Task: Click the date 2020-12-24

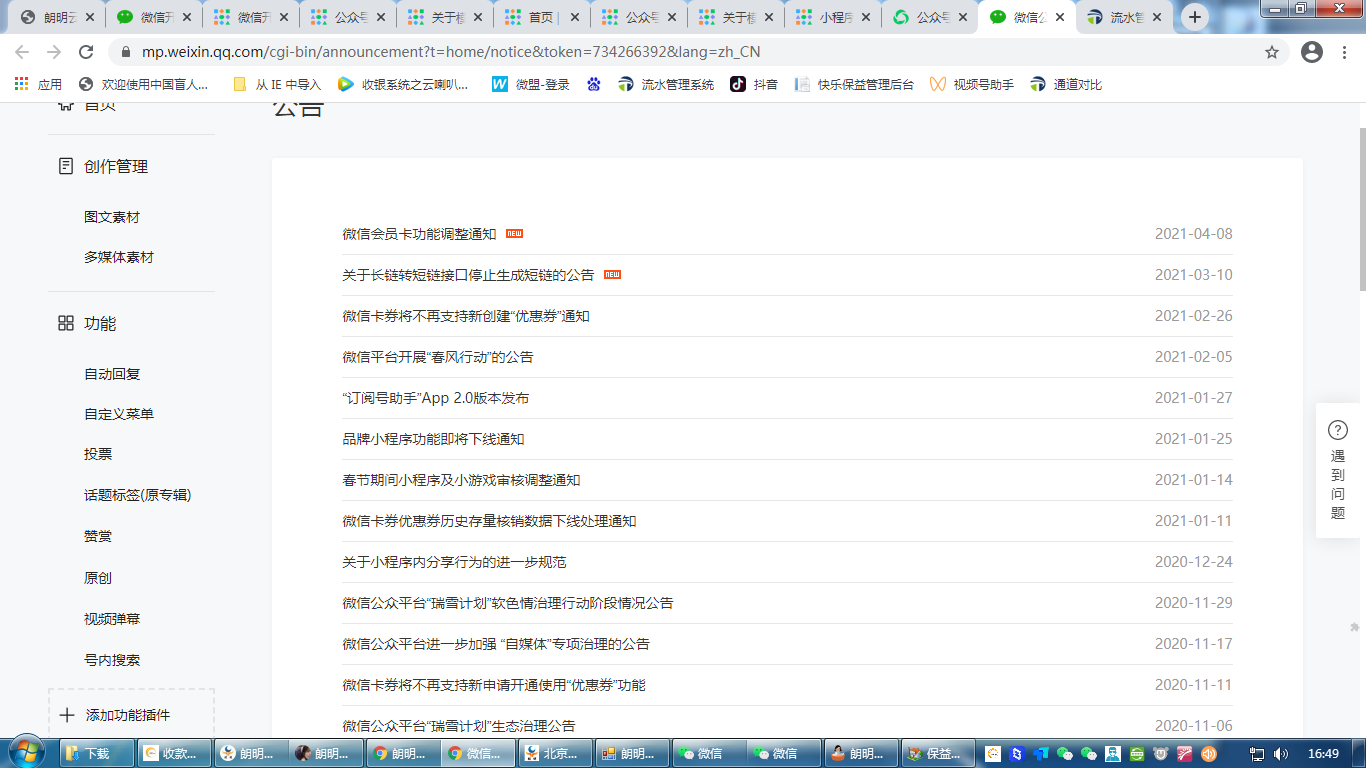Action: pos(1194,562)
